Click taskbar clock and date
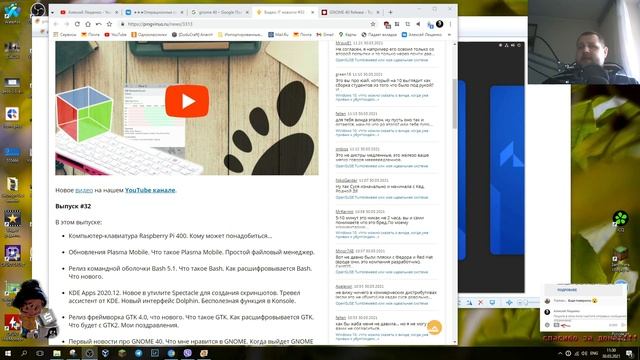Image resolution: width=640 pixels, height=360 pixels. (611, 353)
